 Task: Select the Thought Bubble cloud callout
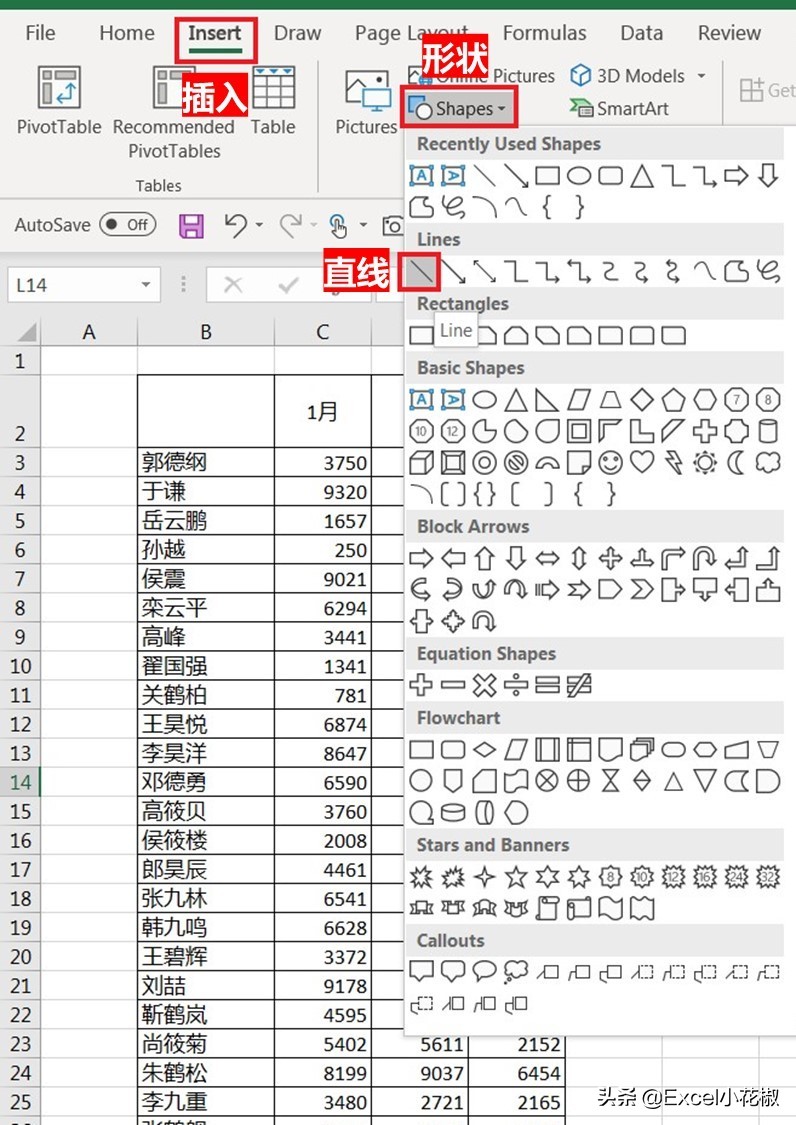[x=516, y=972]
